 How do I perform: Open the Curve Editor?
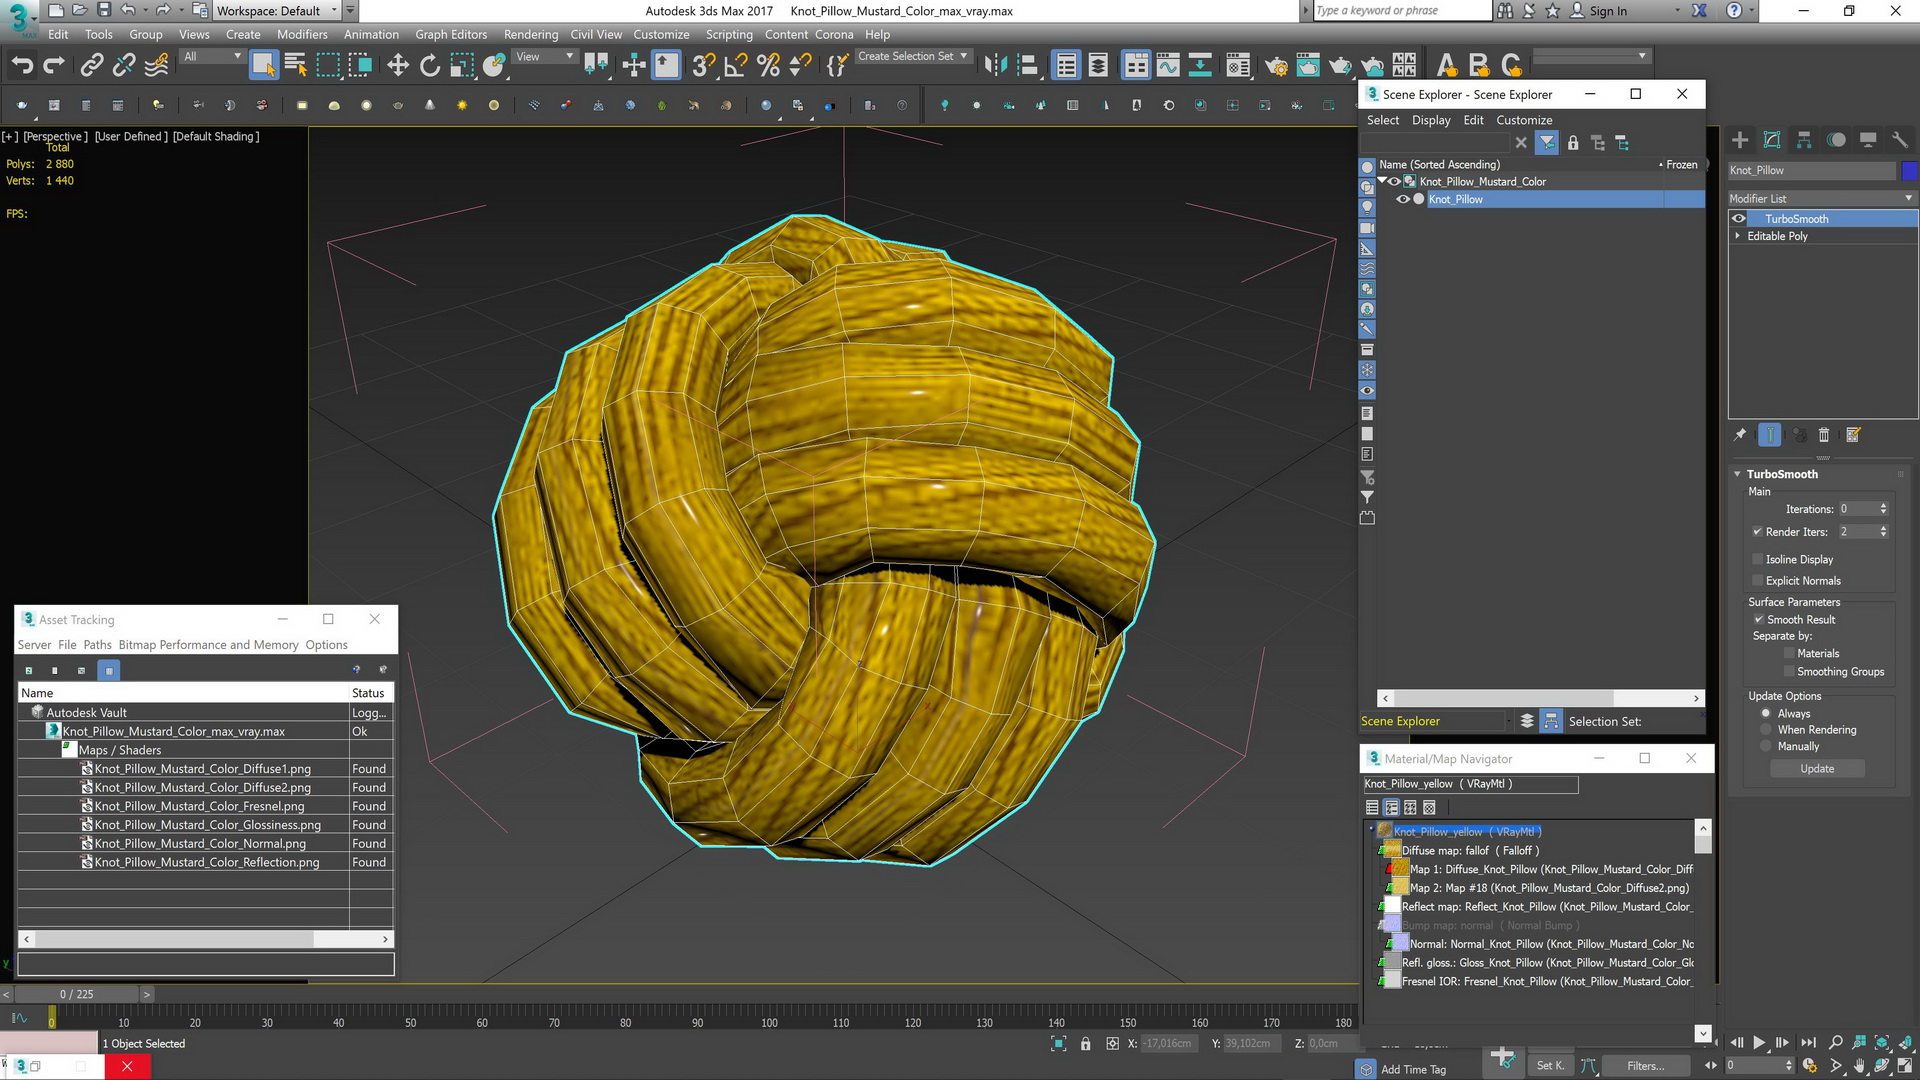(x=1168, y=66)
